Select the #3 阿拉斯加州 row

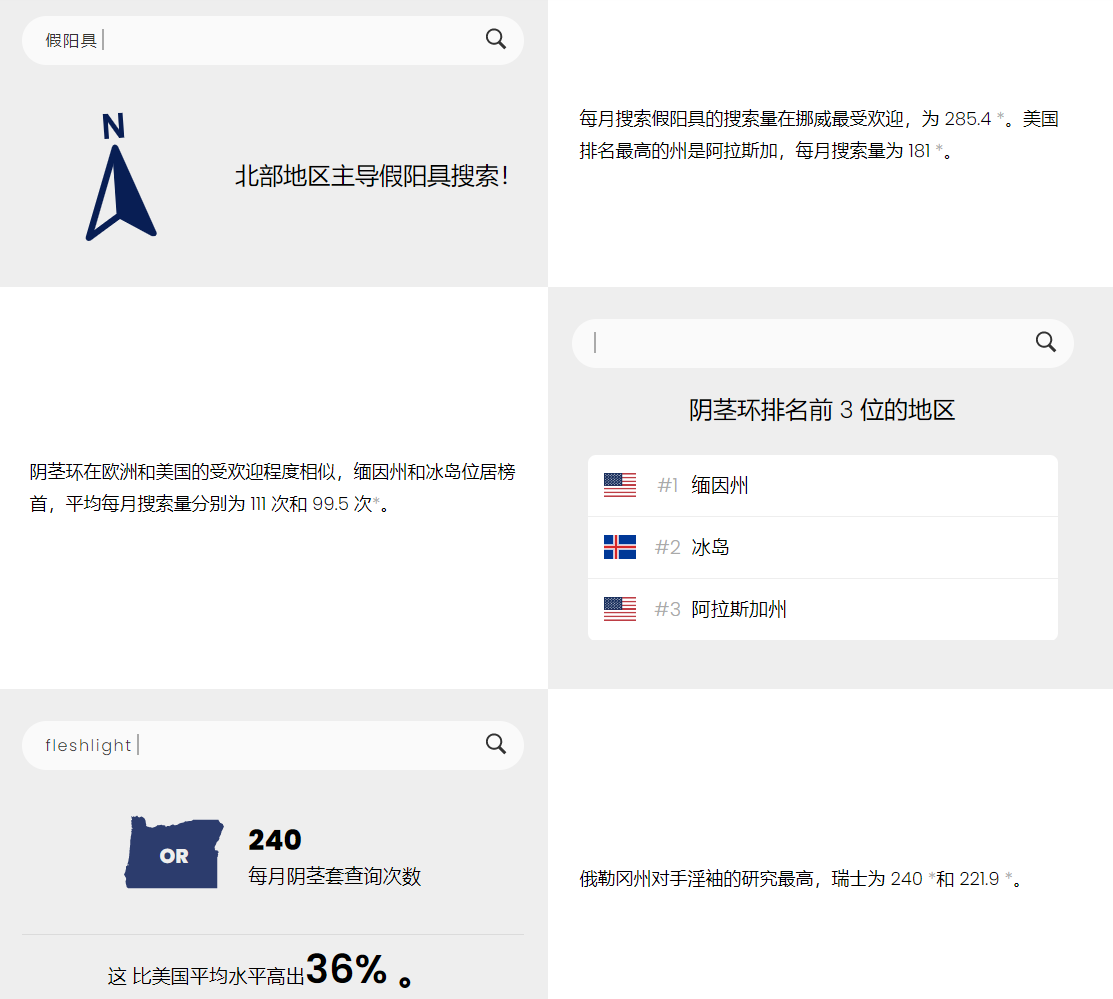pos(823,609)
